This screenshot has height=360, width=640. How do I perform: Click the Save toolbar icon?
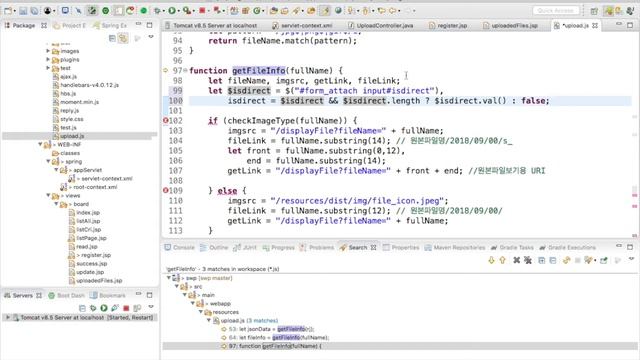click(x=23, y=11)
